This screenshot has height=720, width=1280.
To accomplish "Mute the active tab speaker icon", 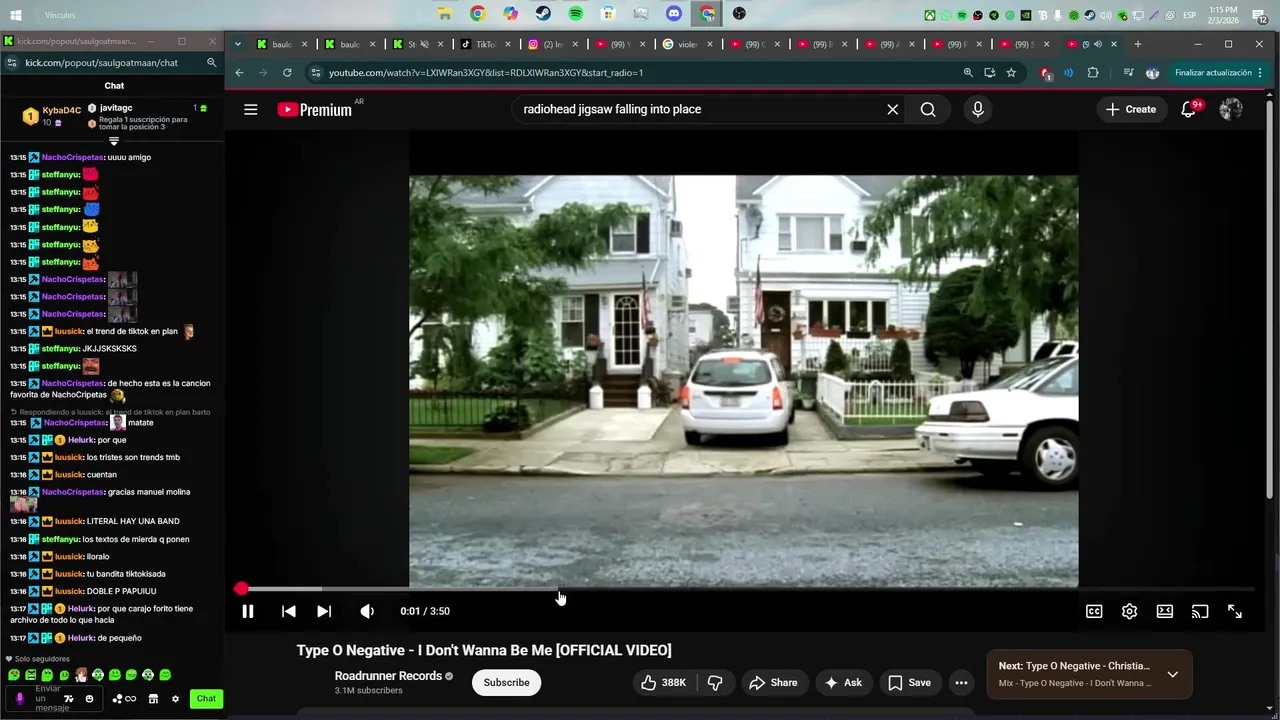I will tap(1097, 44).
